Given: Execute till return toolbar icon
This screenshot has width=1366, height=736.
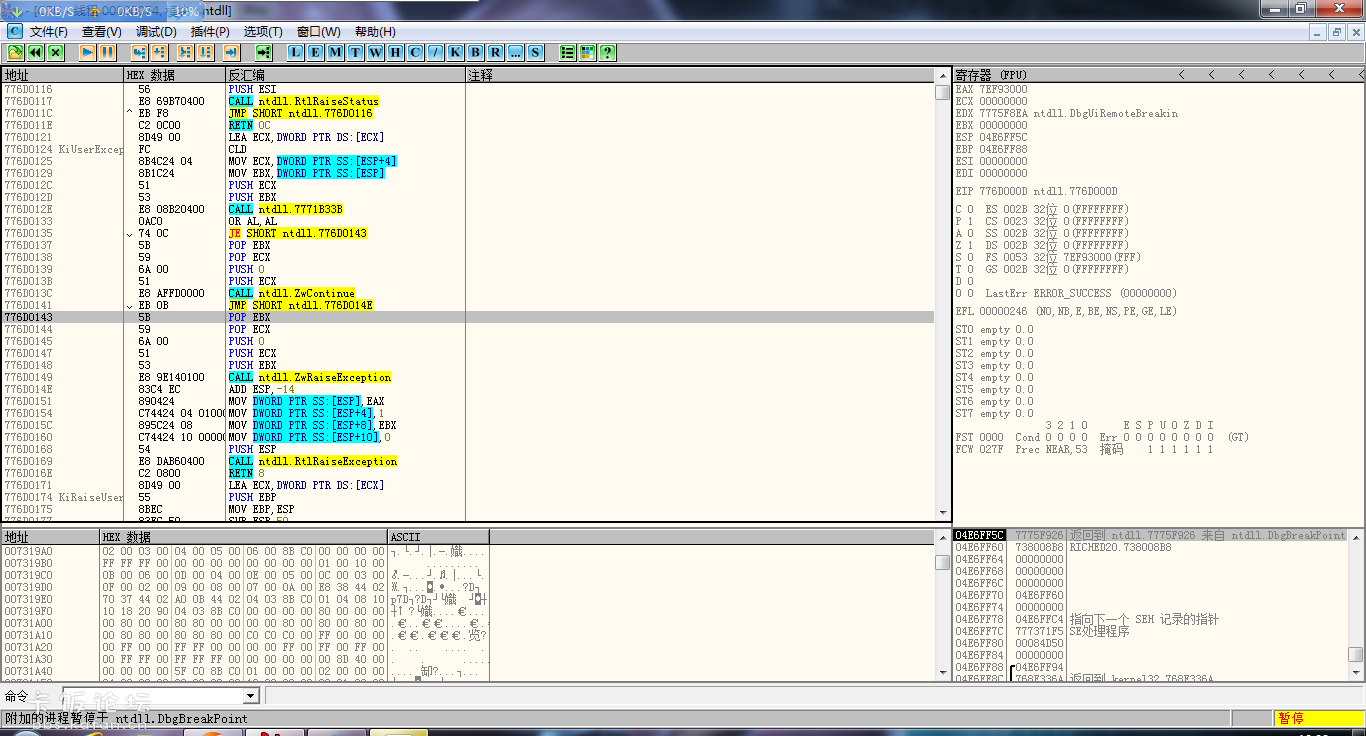Looking at the screenshot, I should [x=231, y=52].
